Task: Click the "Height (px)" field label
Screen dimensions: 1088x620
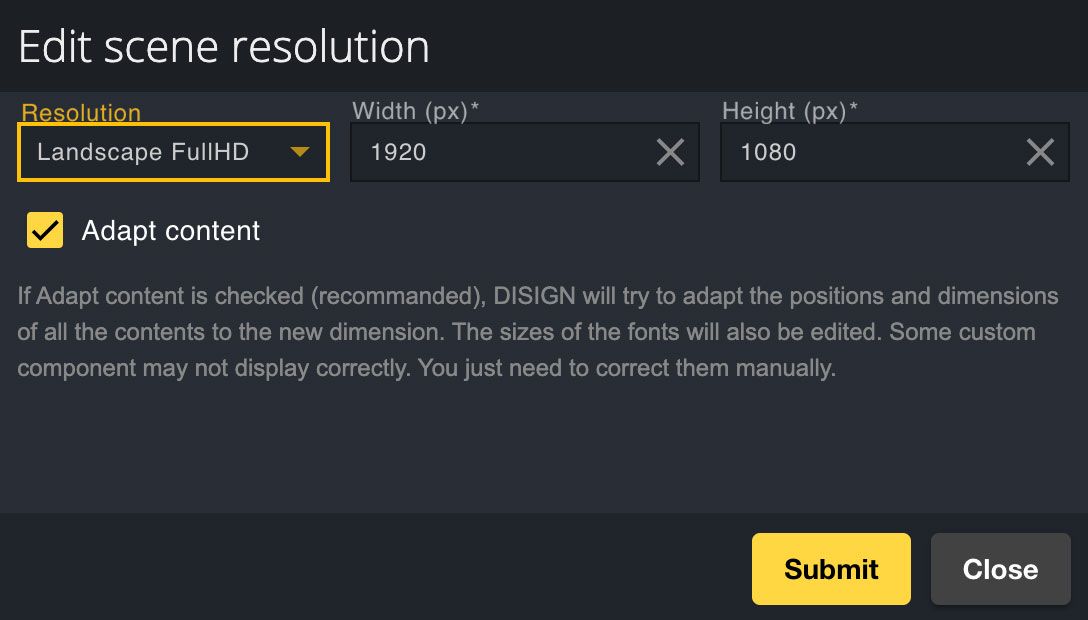Action: (784, 111)
